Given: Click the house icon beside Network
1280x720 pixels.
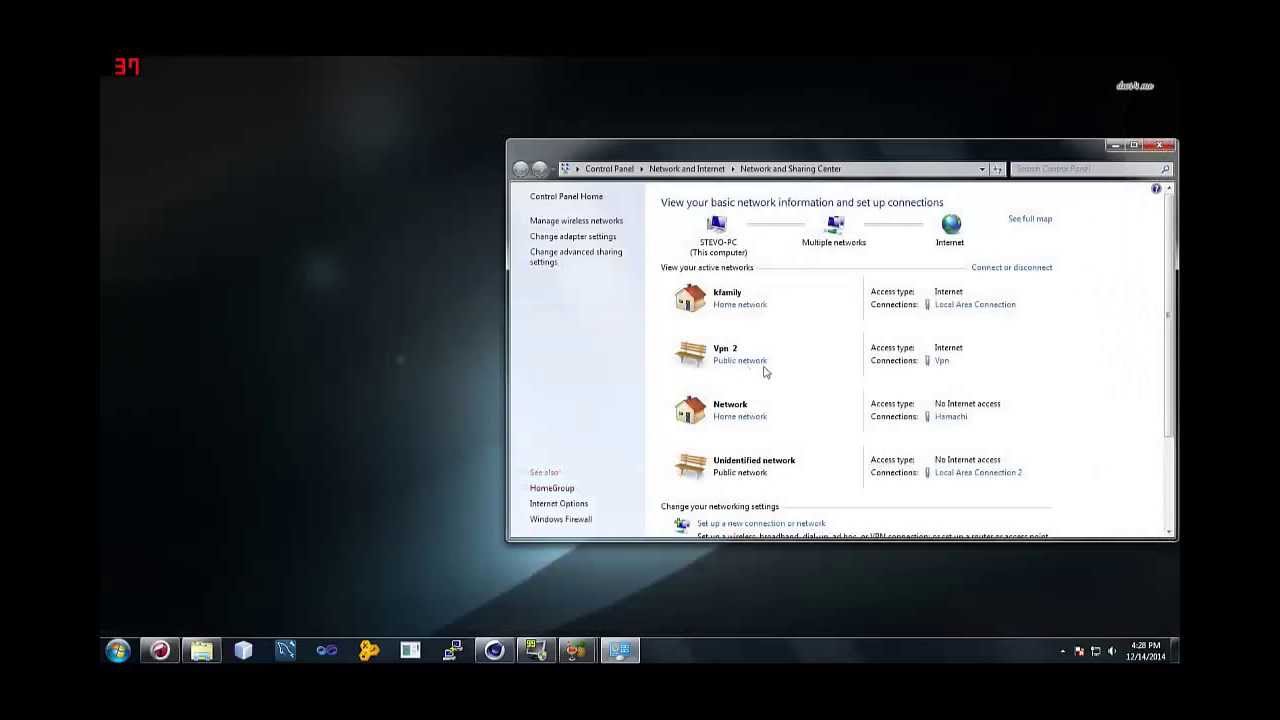Looking at the screenshot, I should coord(690,410).
